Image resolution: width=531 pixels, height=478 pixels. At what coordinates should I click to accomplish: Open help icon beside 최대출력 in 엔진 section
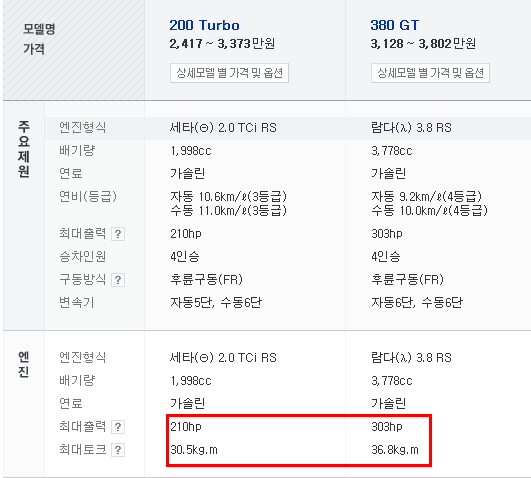pyautogui.click(x=118, y=427)
